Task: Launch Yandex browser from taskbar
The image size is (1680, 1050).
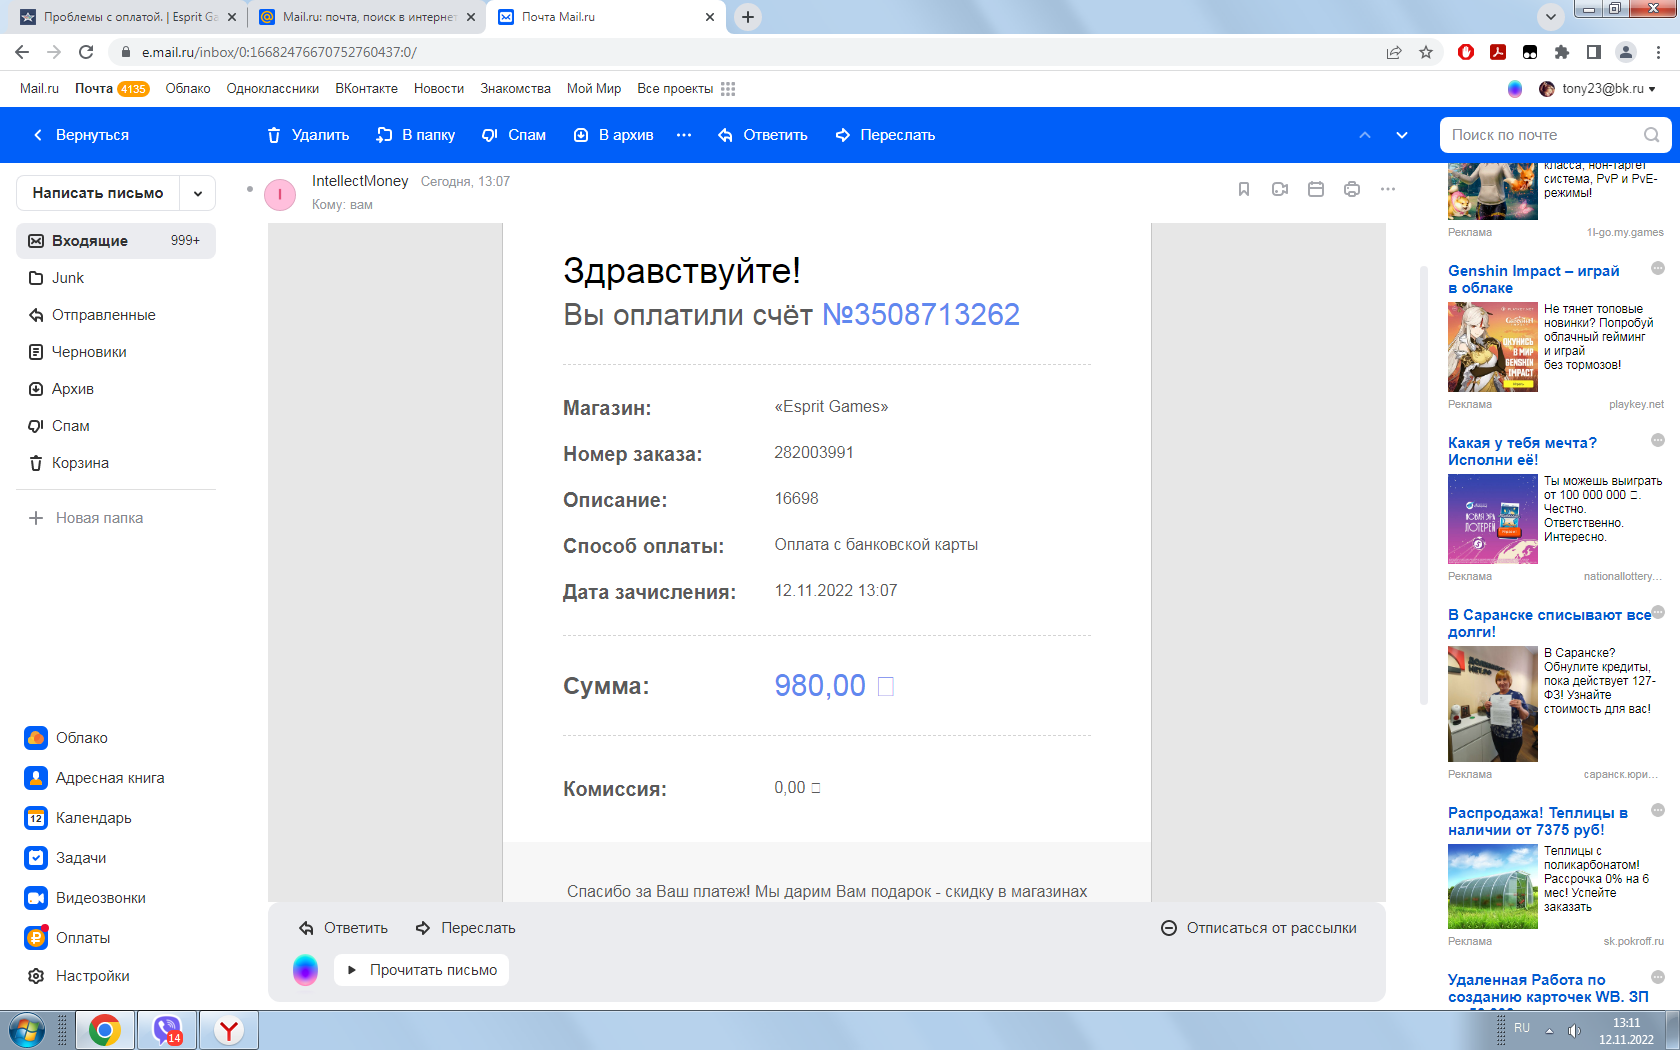Action: pos(229,1030)
